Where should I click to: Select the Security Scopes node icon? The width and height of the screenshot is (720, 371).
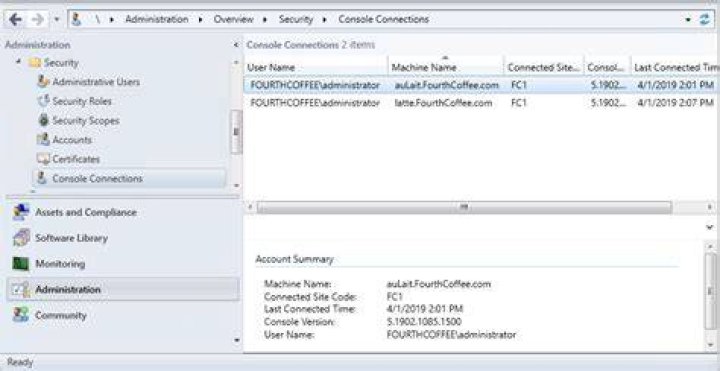(x=43, y=120)
